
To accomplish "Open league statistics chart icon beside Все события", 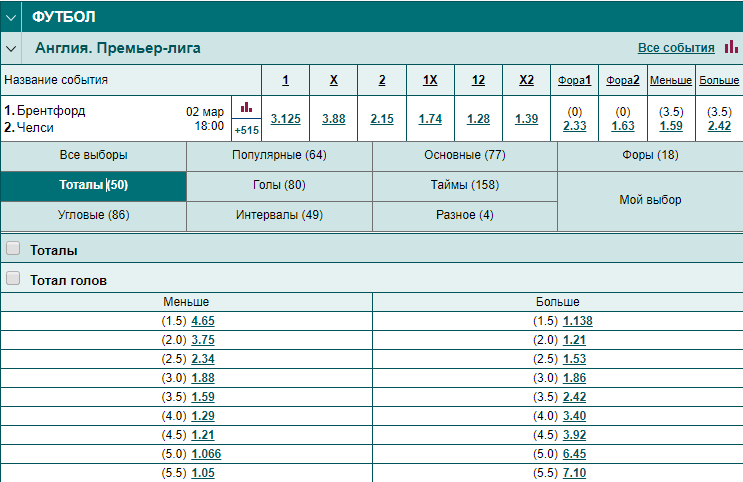I will 731,47.
